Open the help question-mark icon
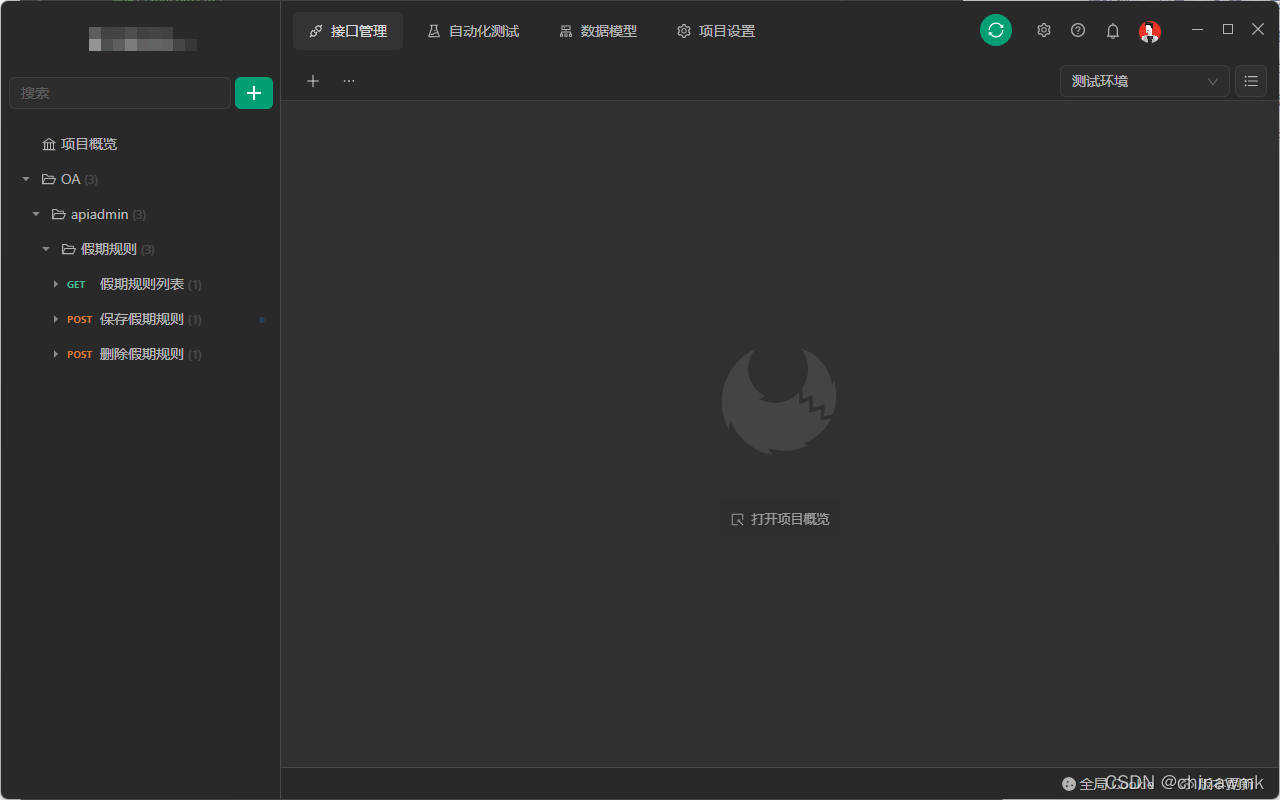 click(x=1077, y=30)
